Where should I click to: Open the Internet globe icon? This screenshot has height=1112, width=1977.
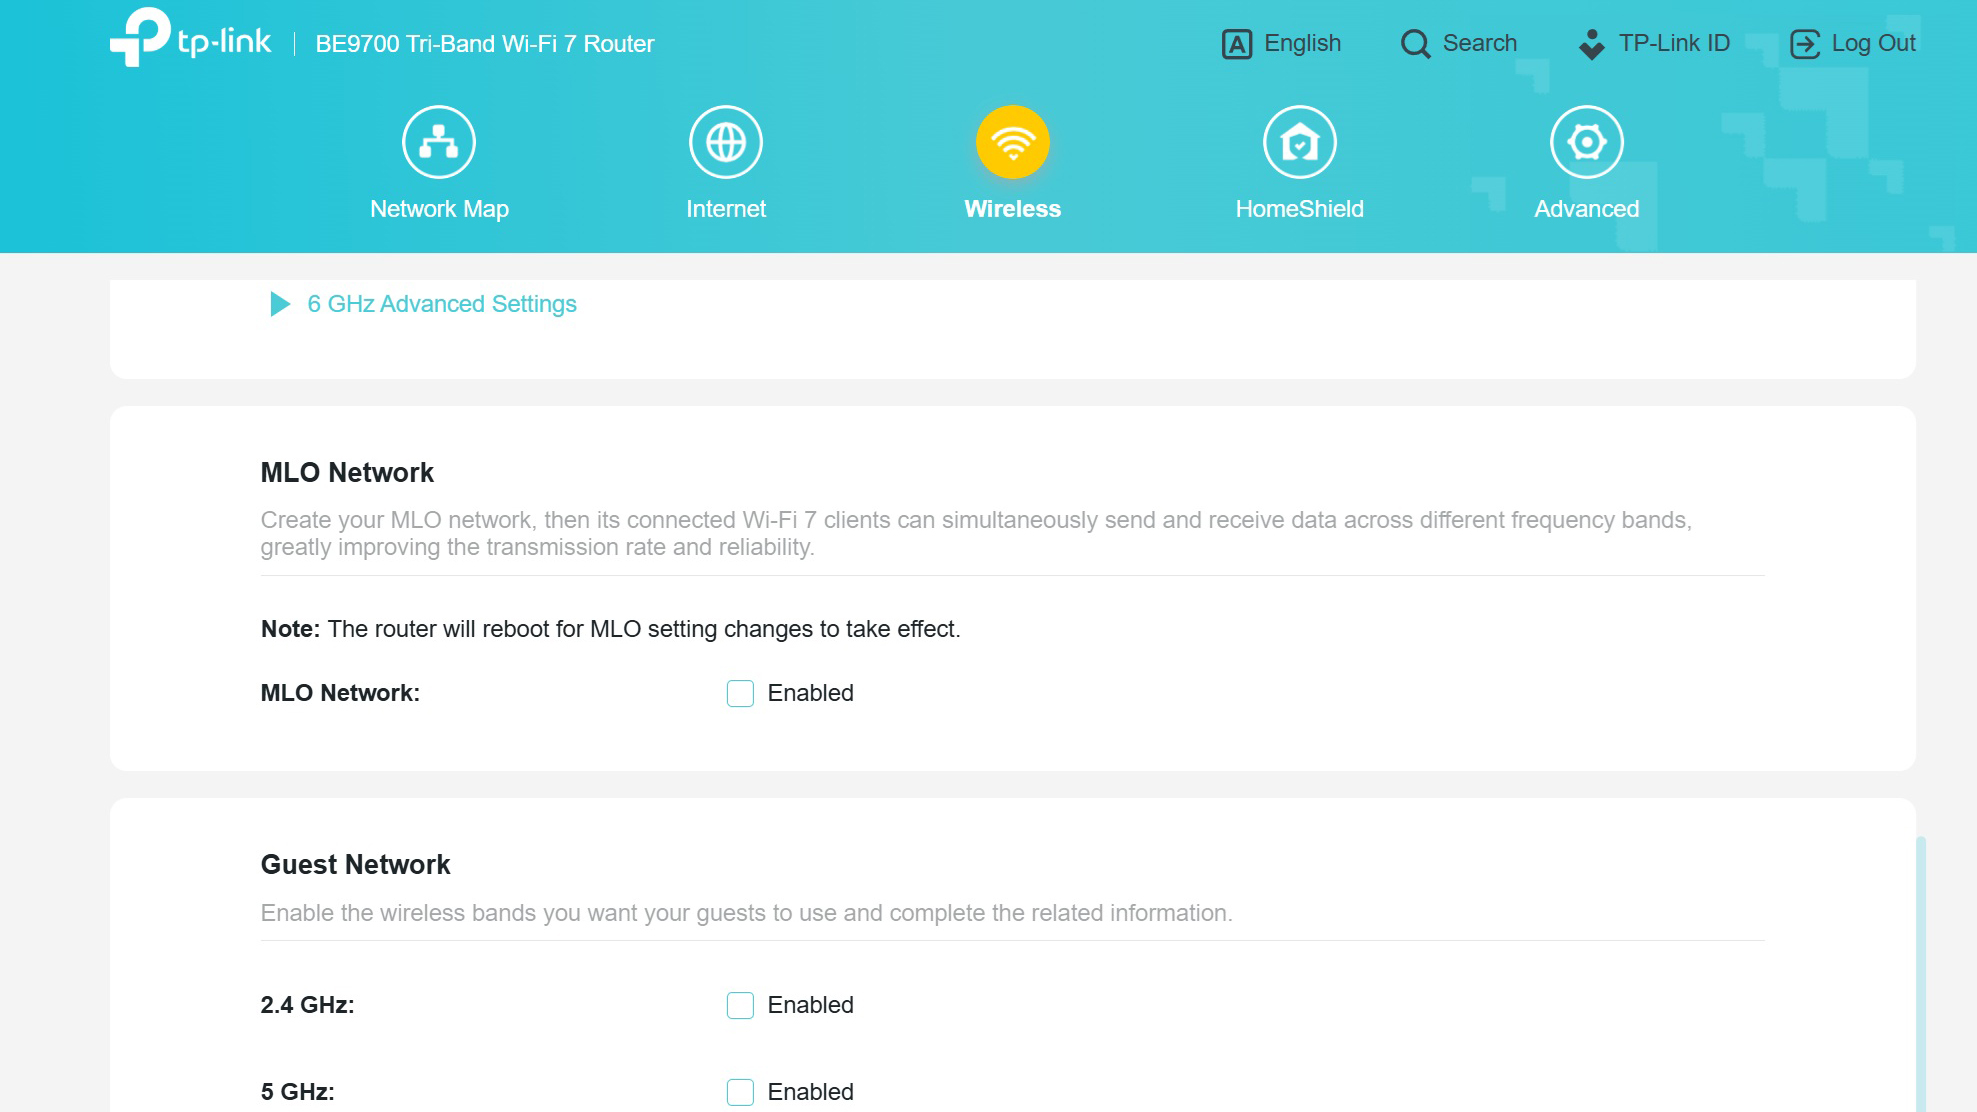point(725,142)
